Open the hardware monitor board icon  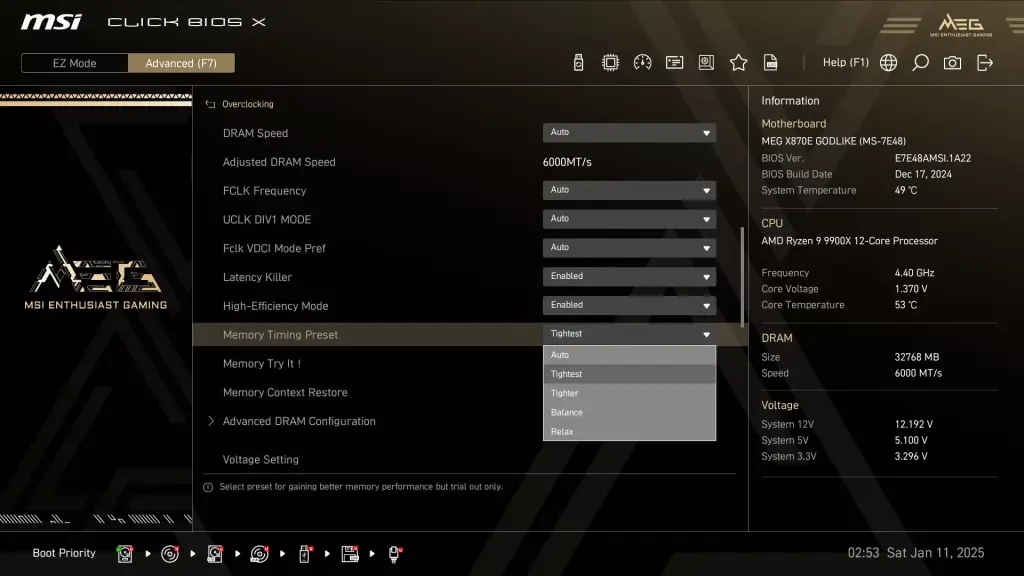click(706, 63)
